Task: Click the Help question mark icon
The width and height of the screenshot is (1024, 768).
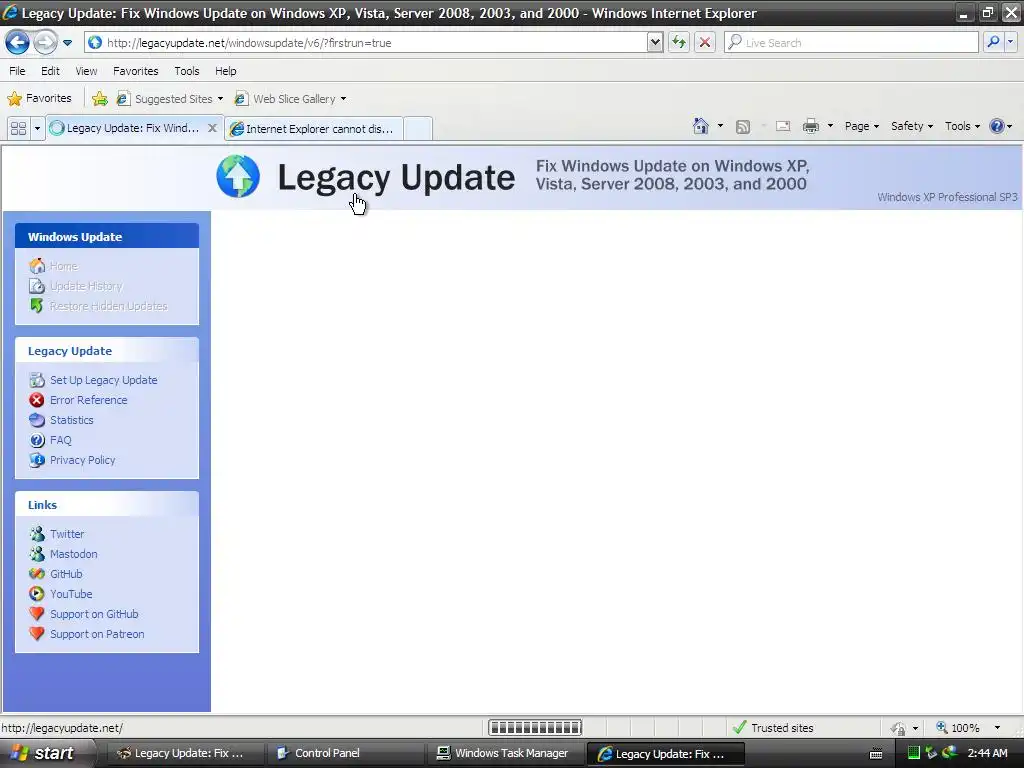Action: [997, 126]
